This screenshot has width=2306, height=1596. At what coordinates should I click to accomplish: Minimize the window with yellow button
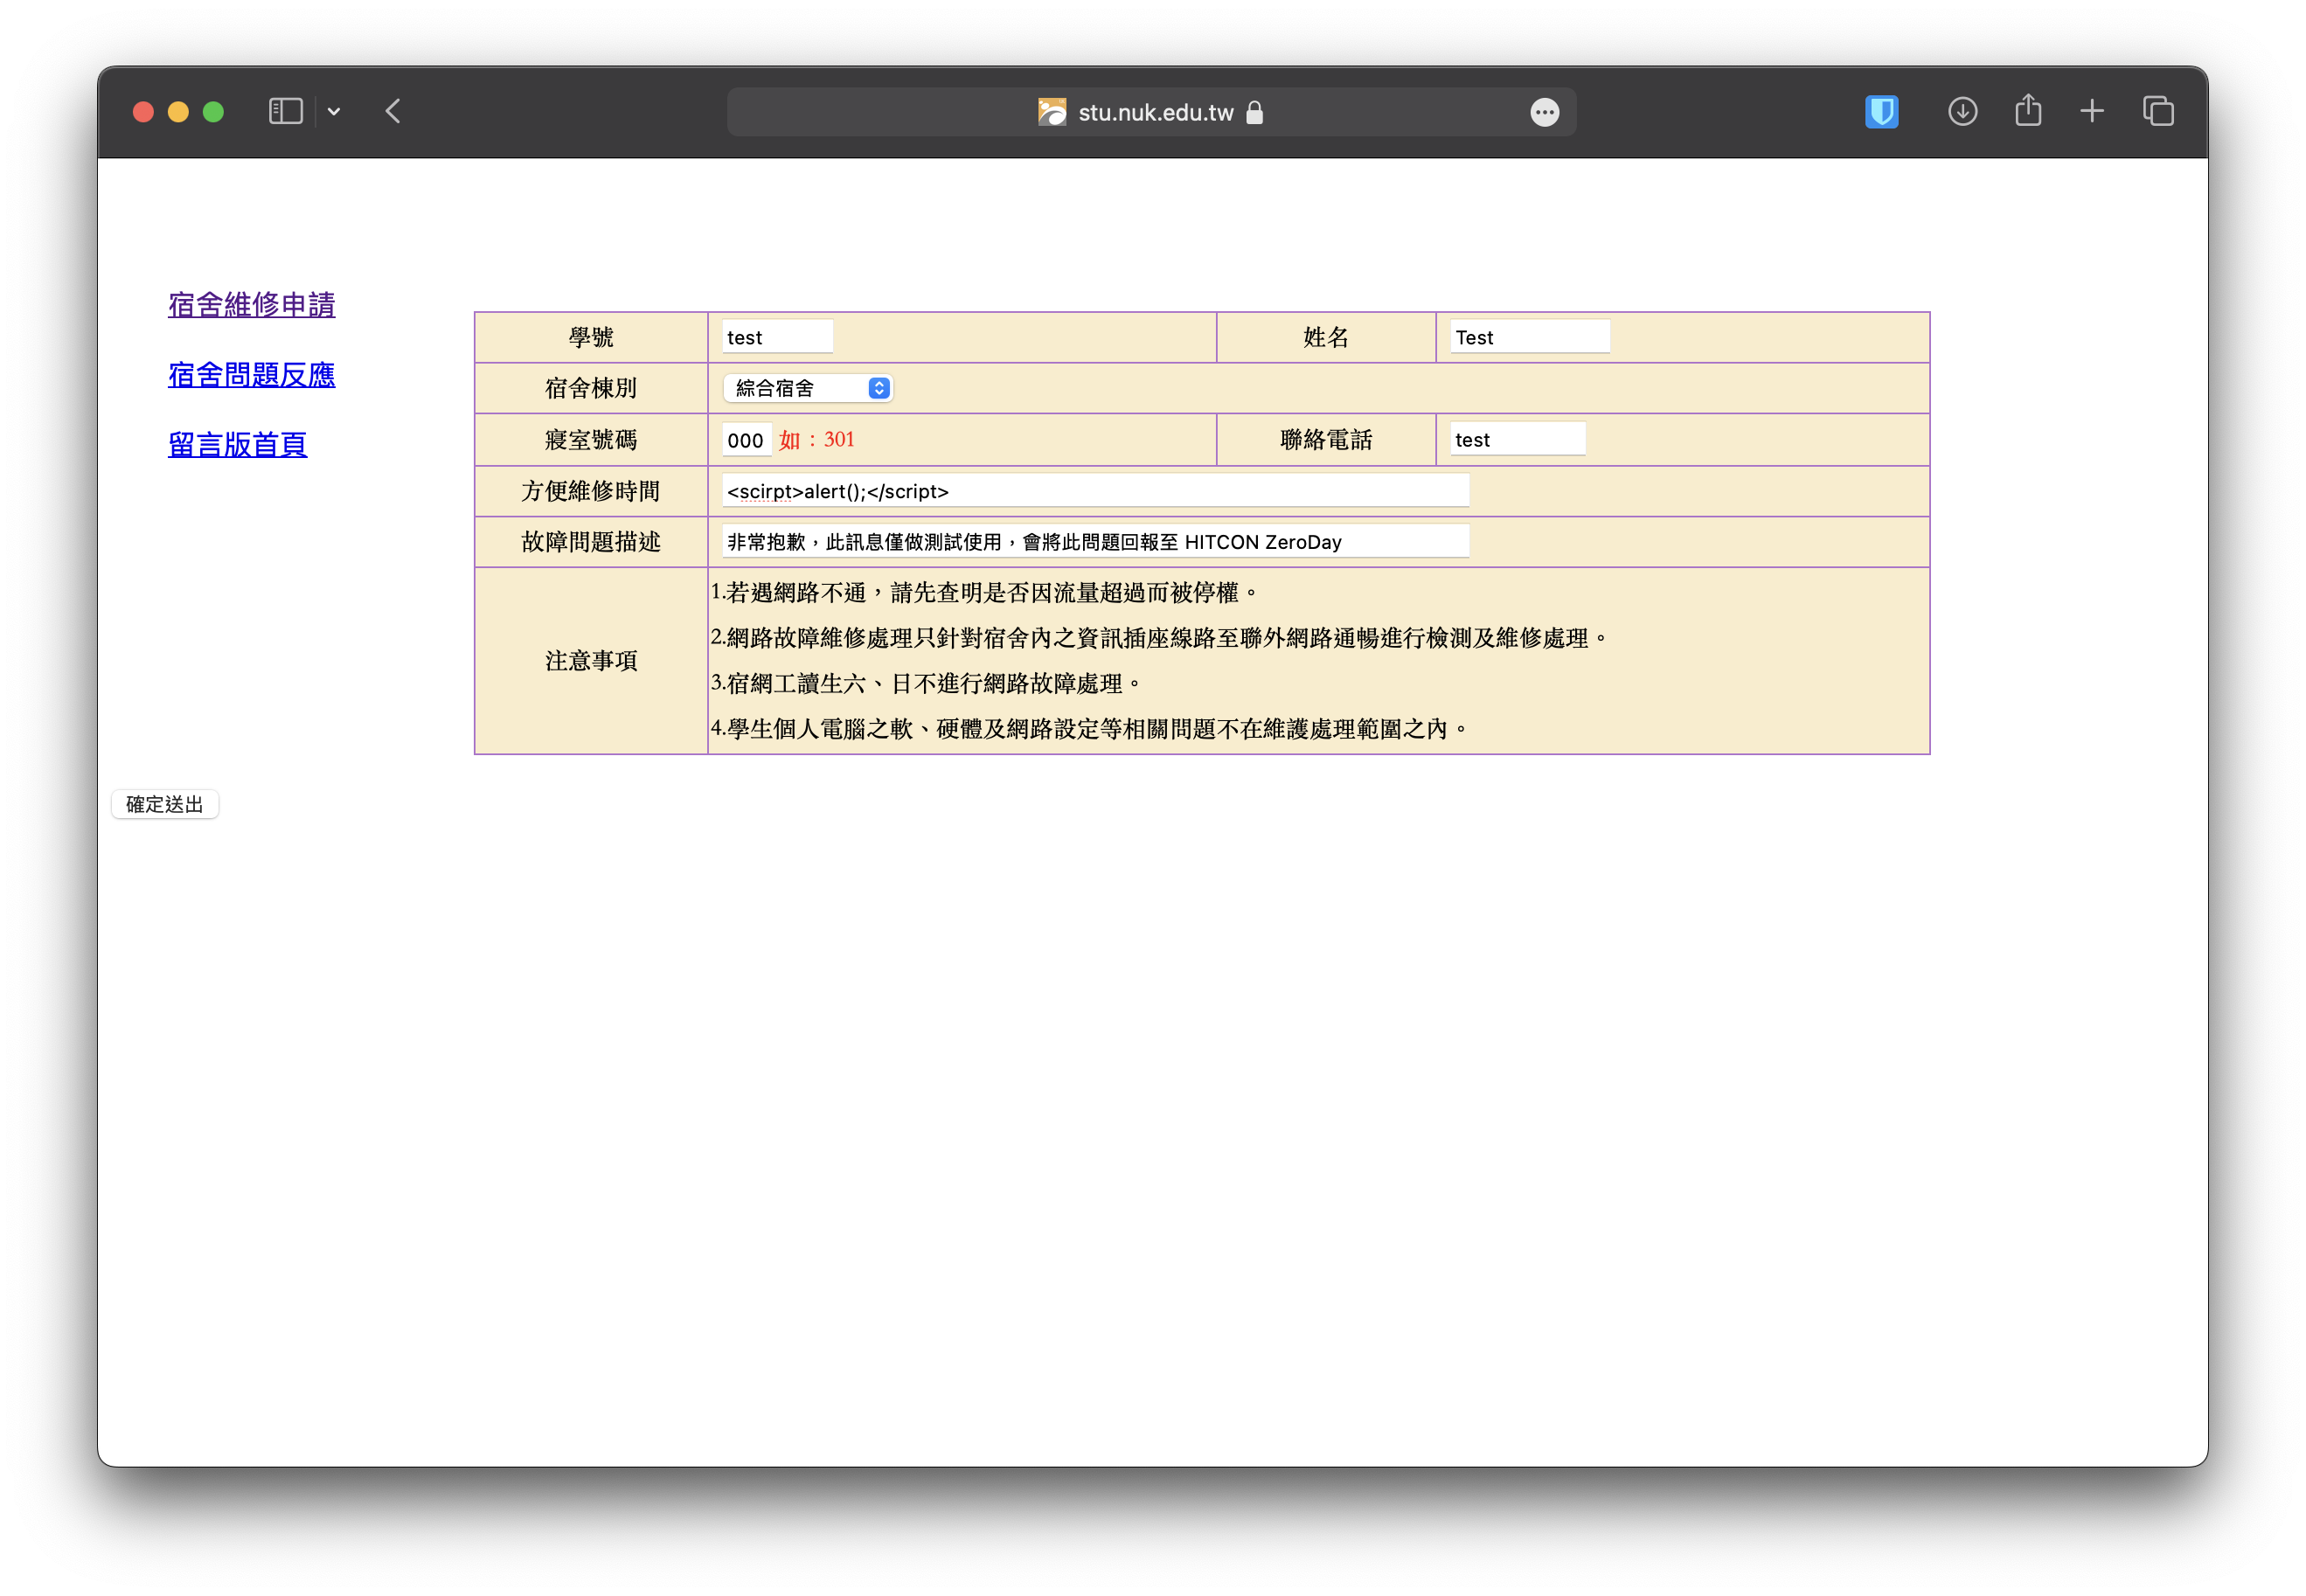[178, 112]
